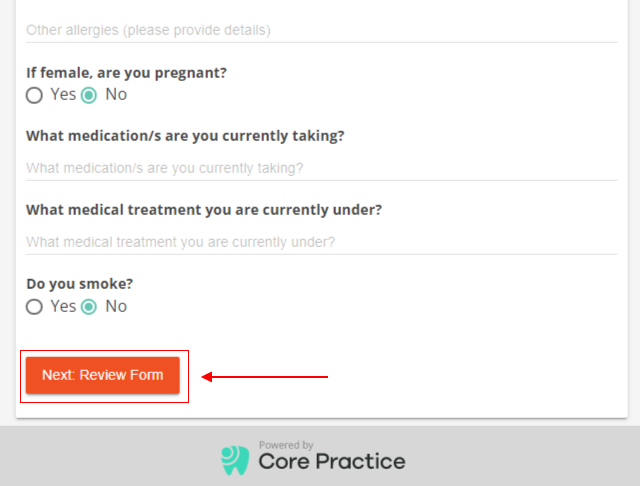Click the Next: Review Form button

103,375
